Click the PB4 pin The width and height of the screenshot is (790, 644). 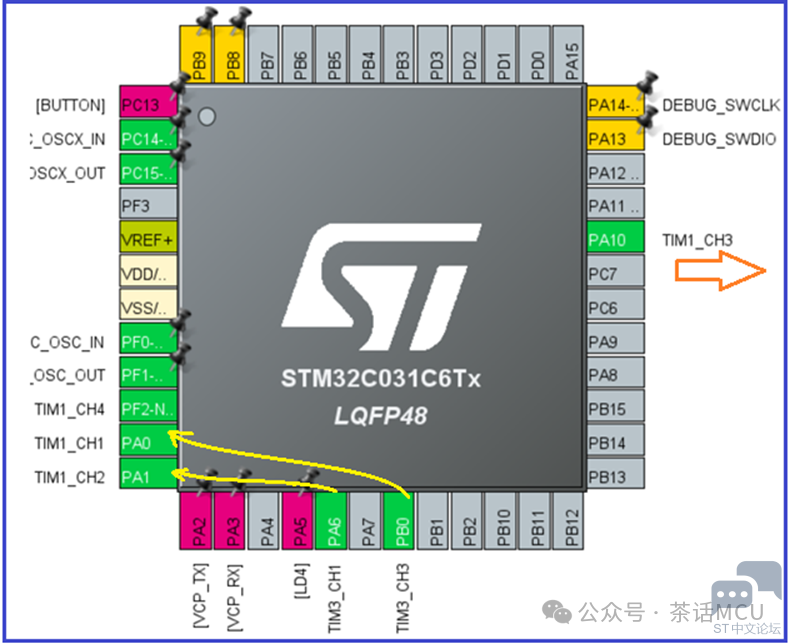coord(365,55)
